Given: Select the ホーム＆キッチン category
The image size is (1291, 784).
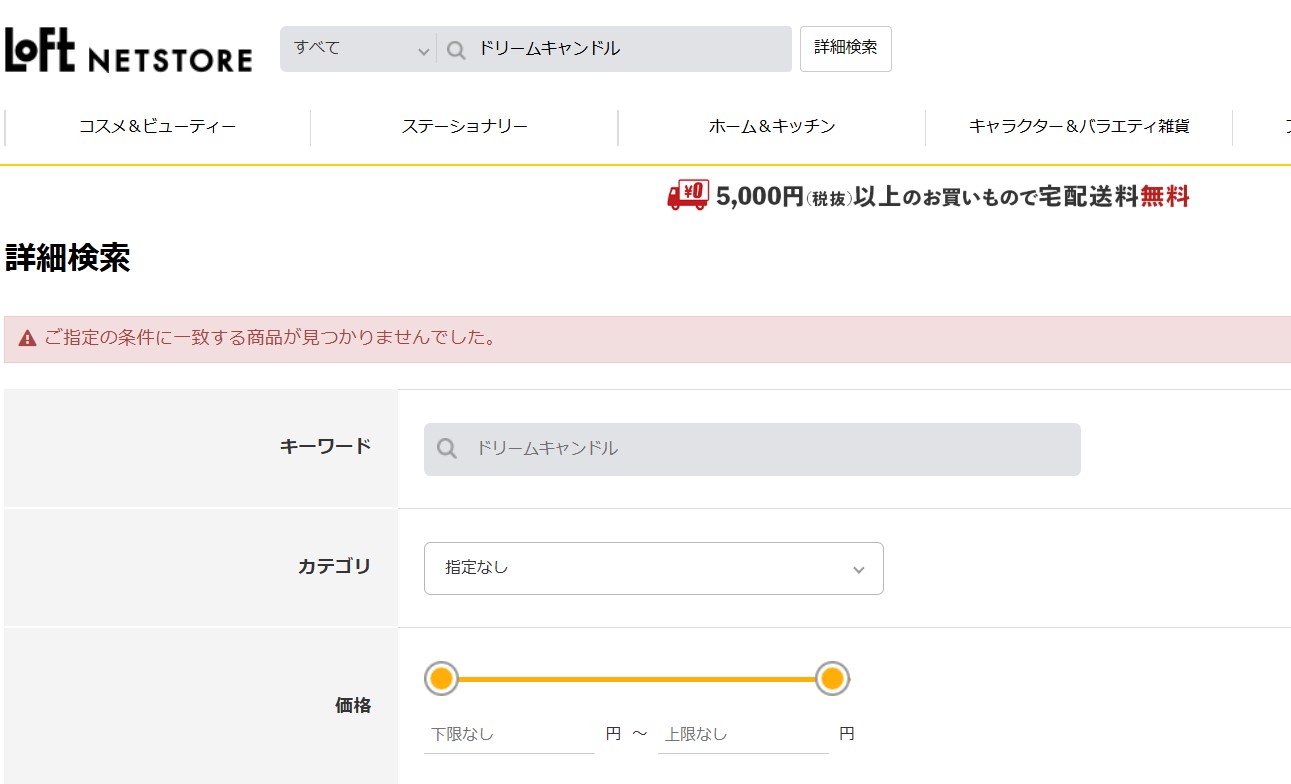Looking at the screenshot, I should (x=771, y=127).
